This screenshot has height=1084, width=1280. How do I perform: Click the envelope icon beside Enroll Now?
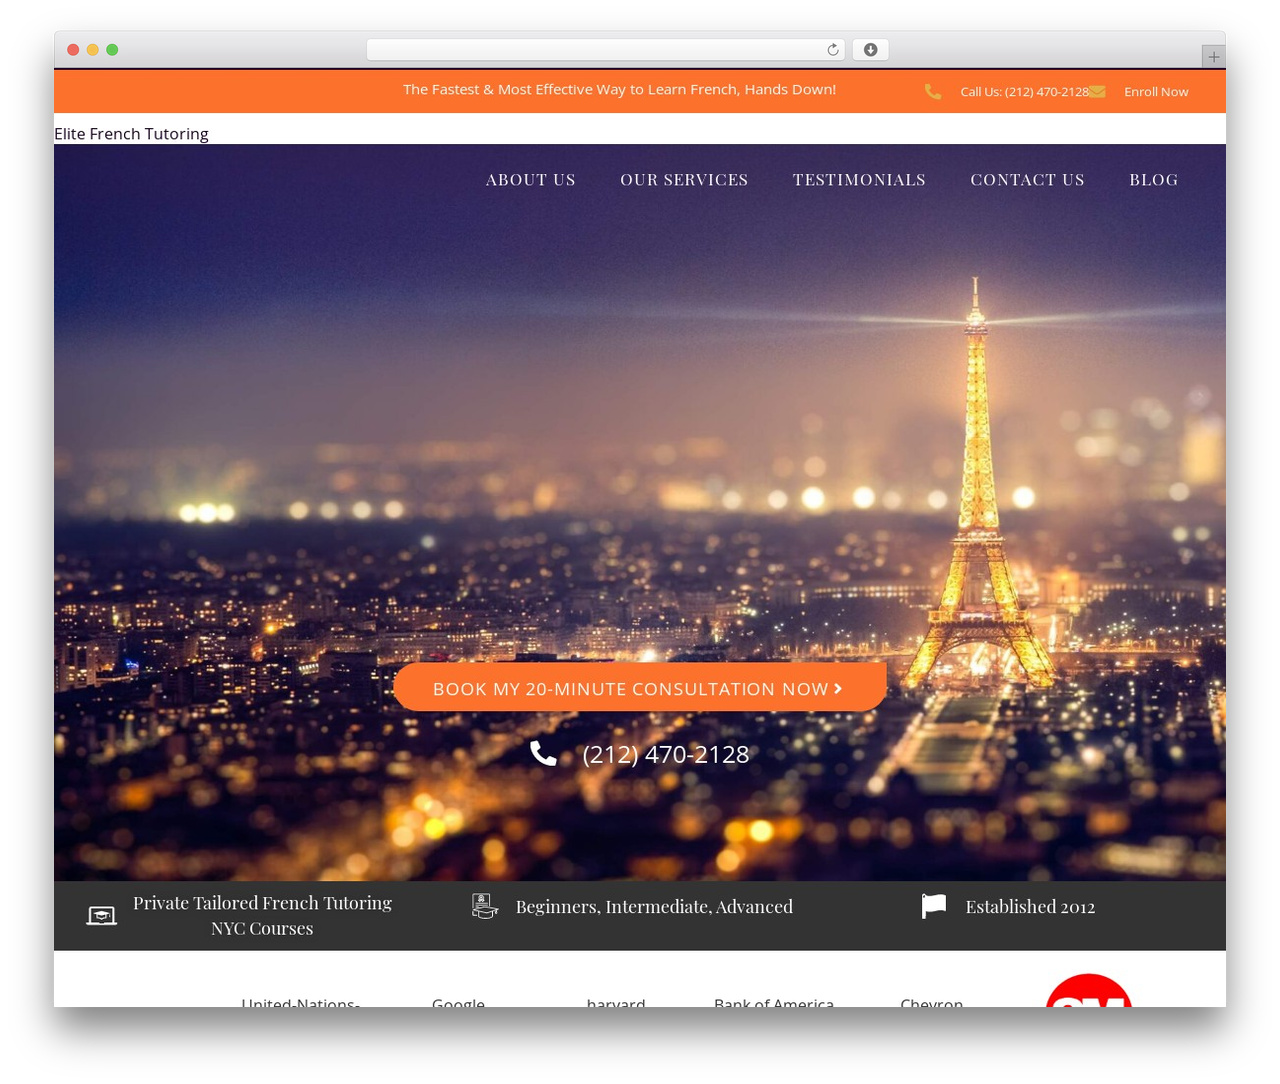click(1097, 91)
